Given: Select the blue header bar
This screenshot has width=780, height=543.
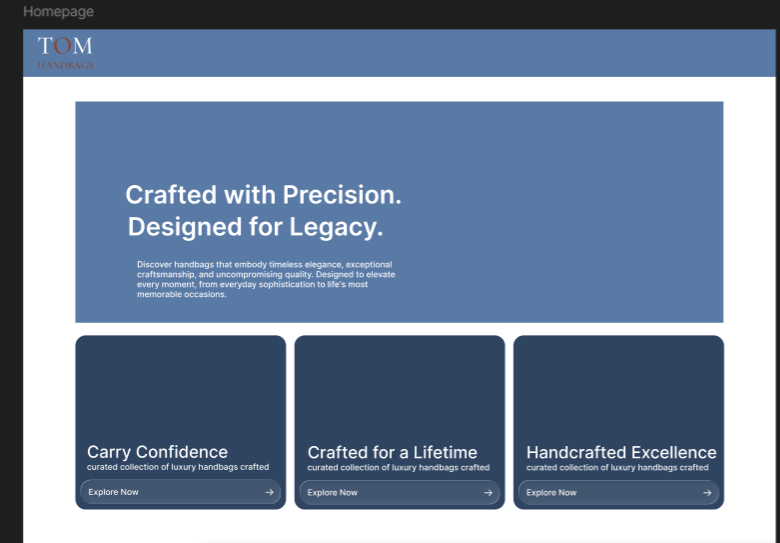Looking at the screenshot, I should (399, 53).
